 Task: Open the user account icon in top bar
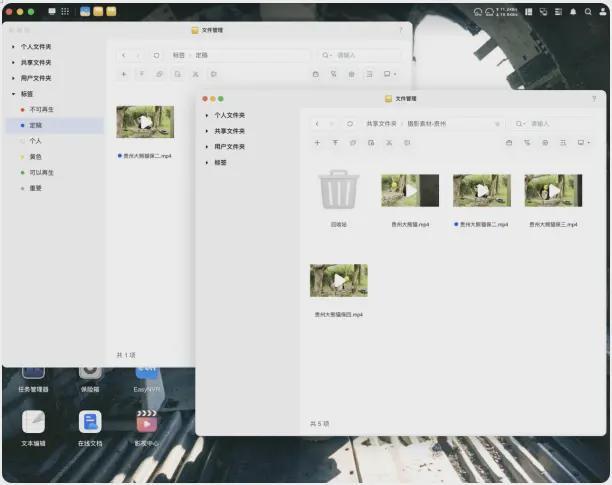(603, 12)
